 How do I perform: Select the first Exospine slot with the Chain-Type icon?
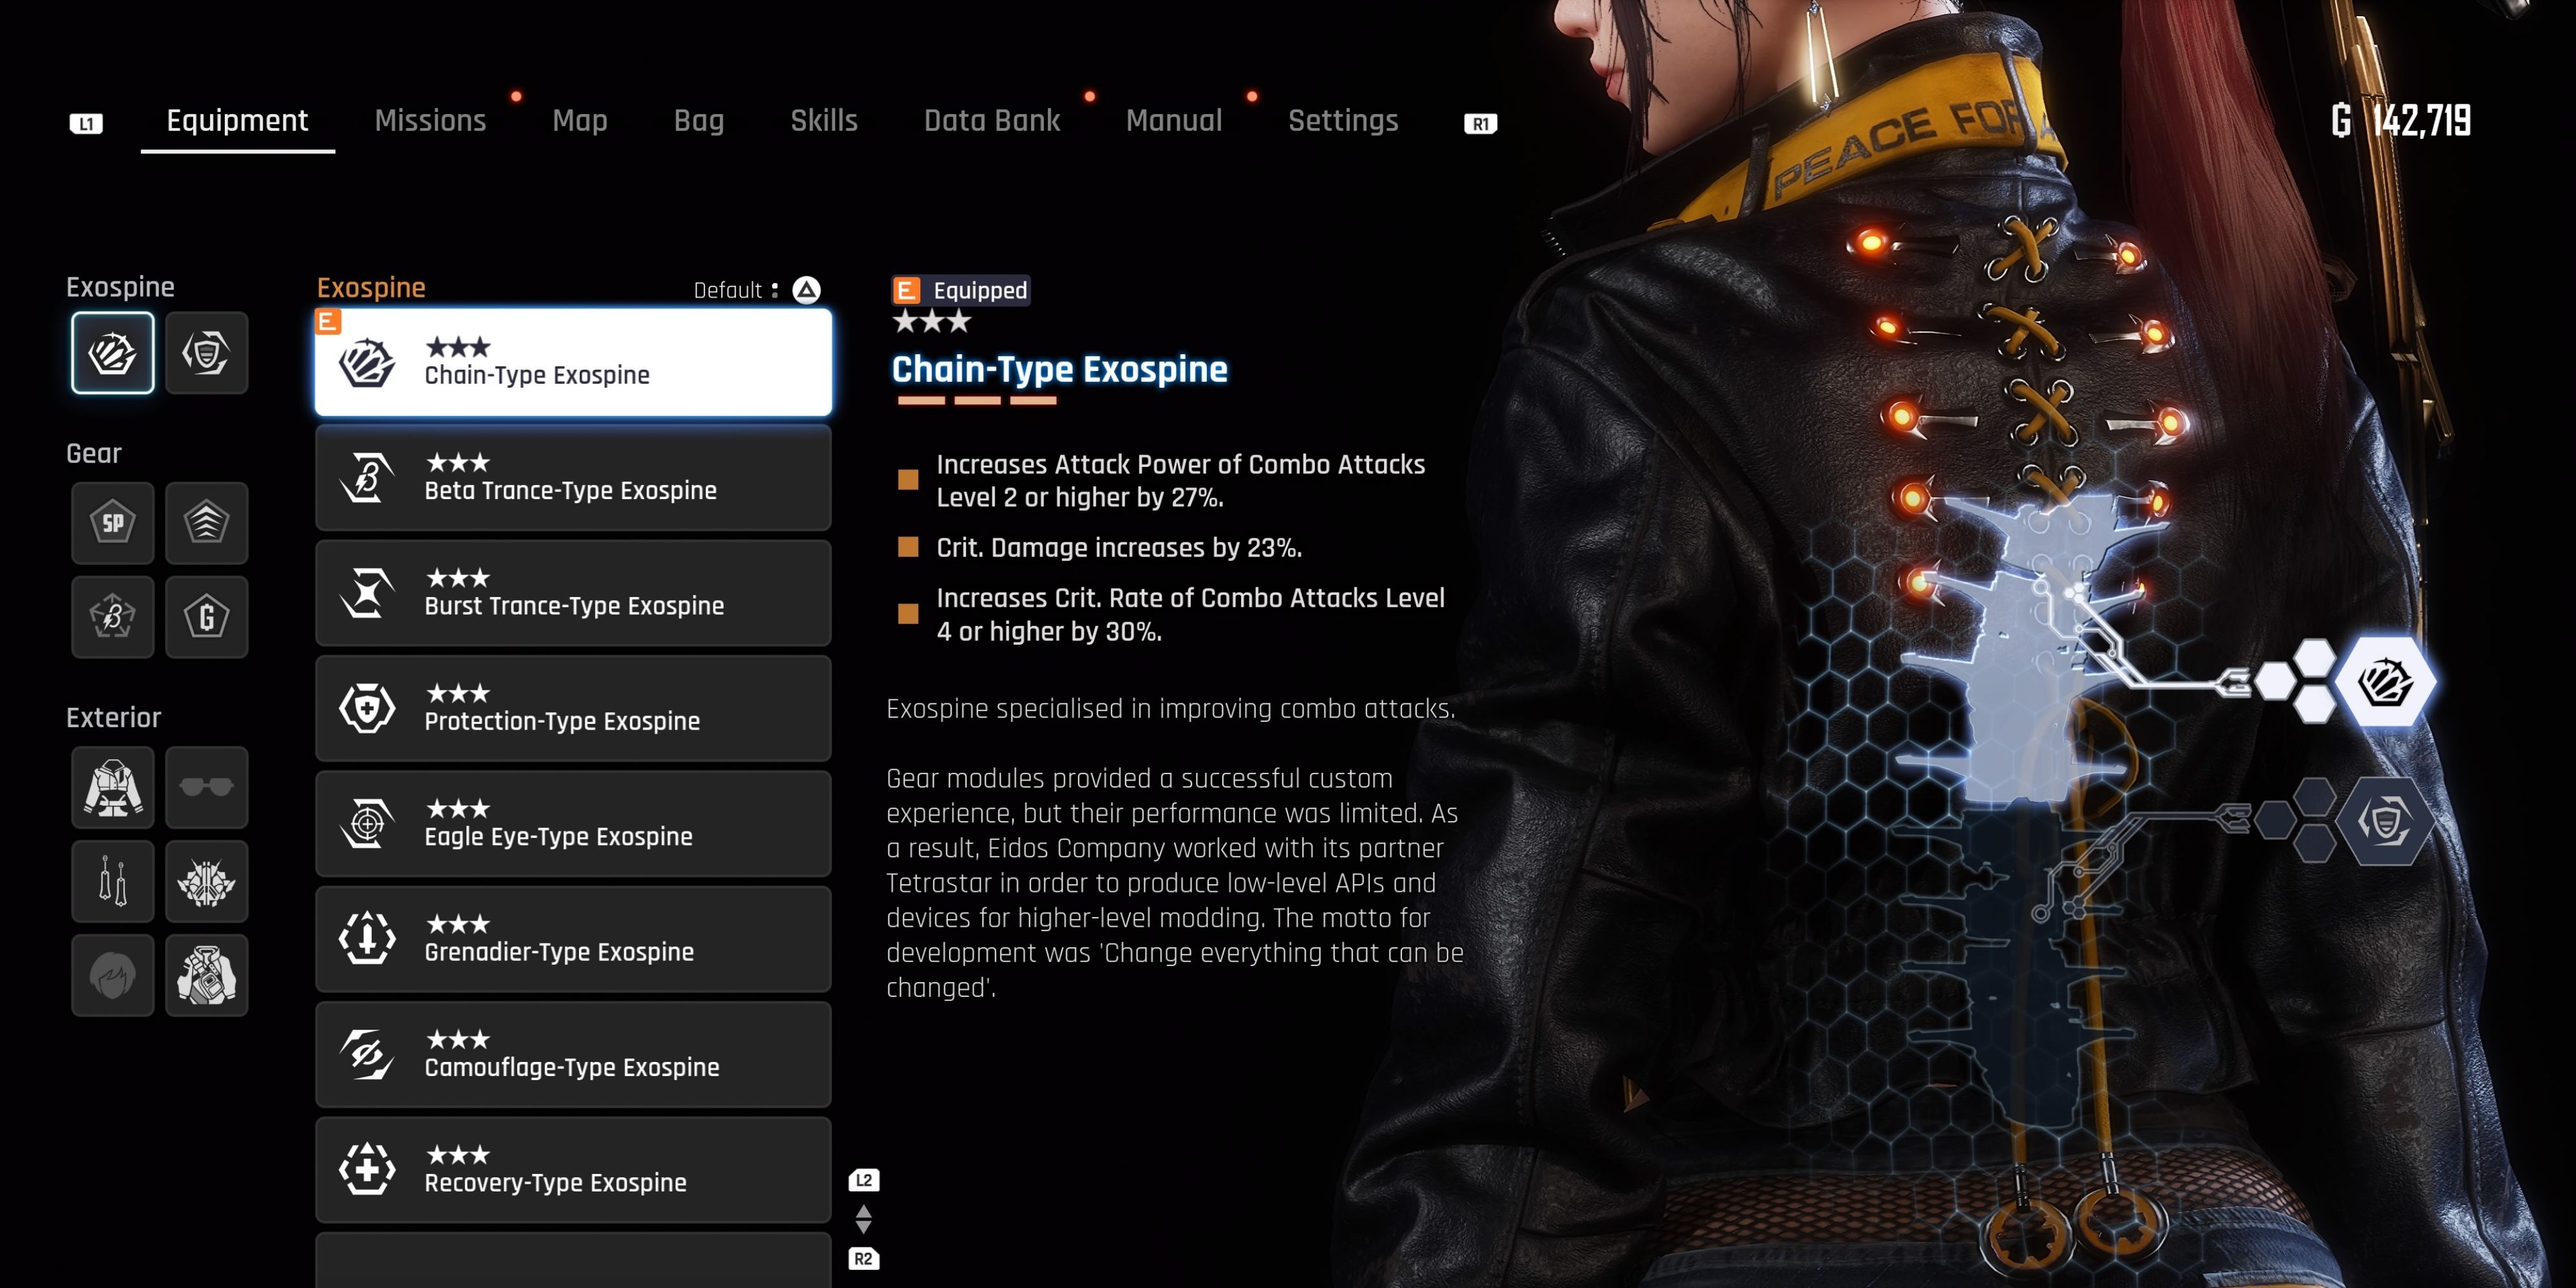tap(112, 352)
